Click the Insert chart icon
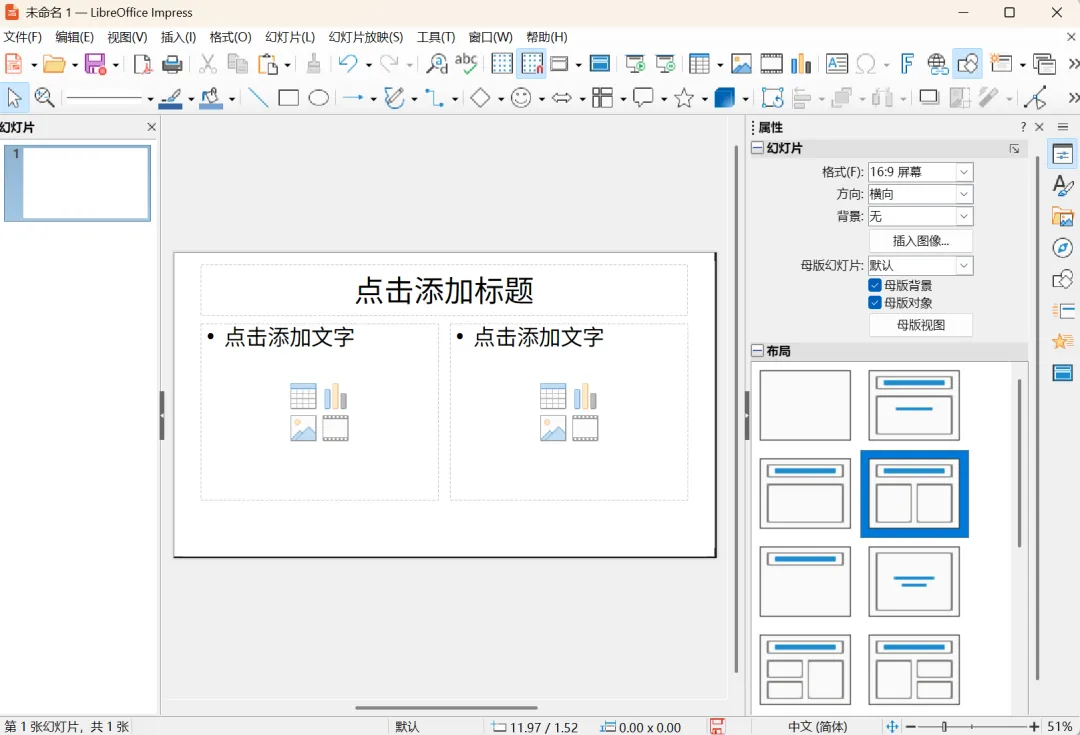Image resolution: width=1080 pixels, height=735 pixels. click(x=800, y=64)
